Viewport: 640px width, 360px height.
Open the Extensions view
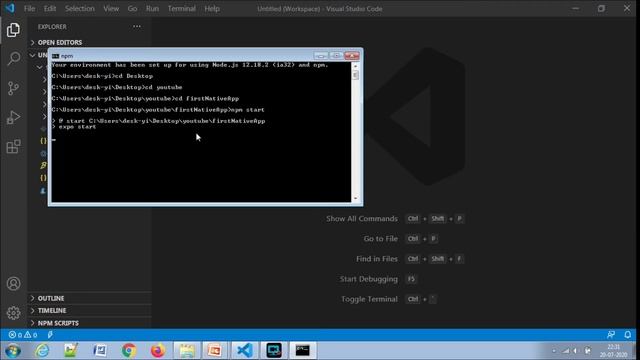[x=13, y=147]
